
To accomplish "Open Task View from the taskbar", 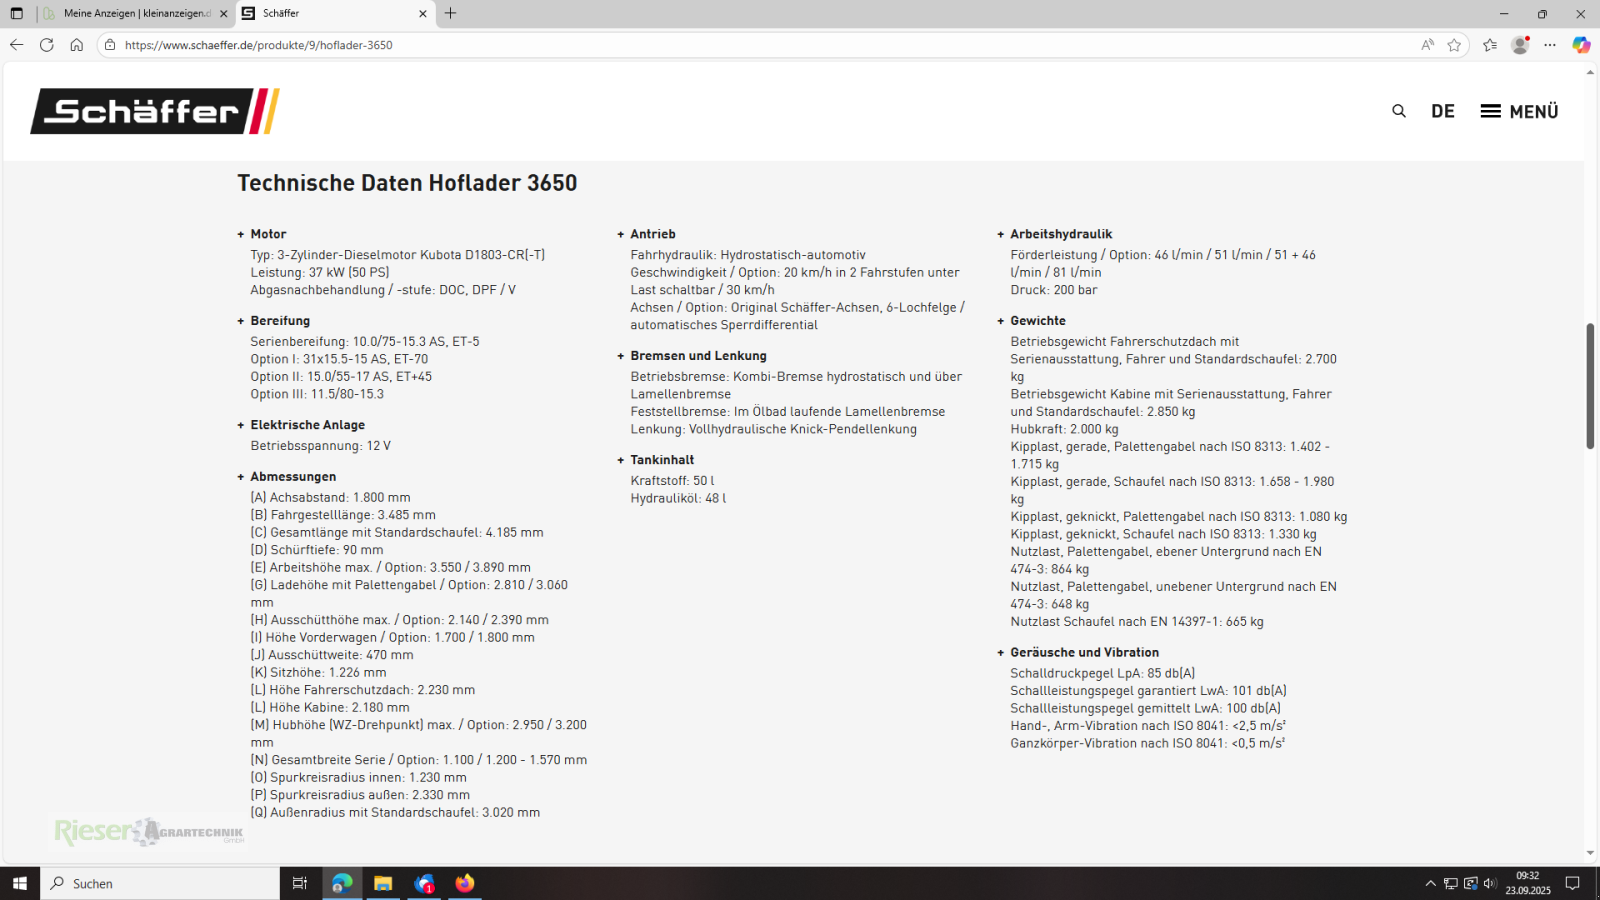I will click(299, 883).
